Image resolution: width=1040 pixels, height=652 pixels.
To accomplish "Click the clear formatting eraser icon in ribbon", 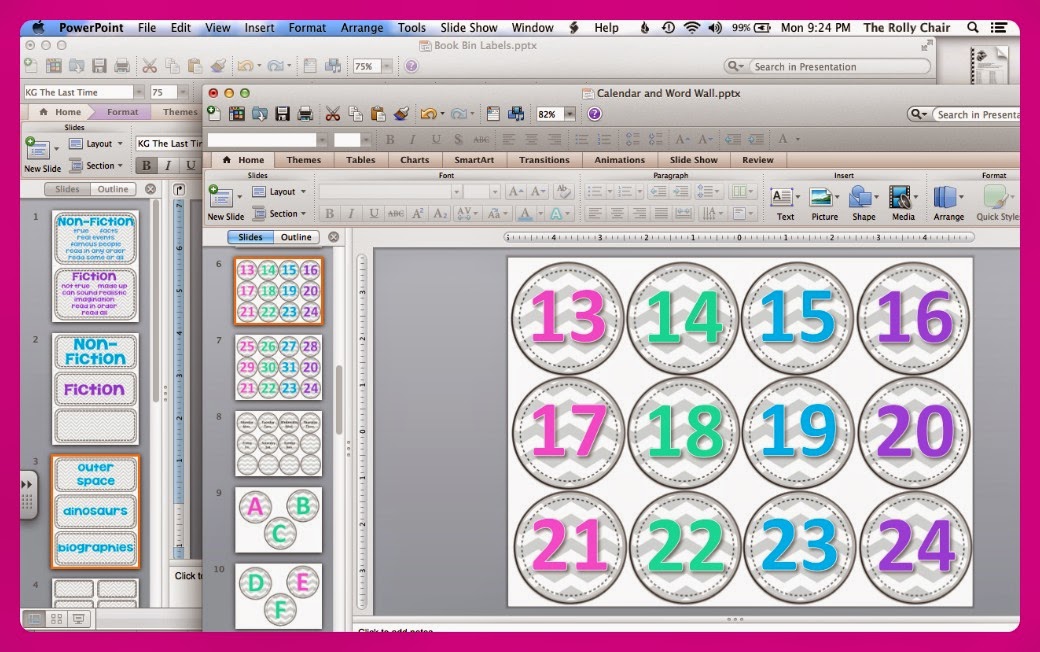I will point(563,192).
